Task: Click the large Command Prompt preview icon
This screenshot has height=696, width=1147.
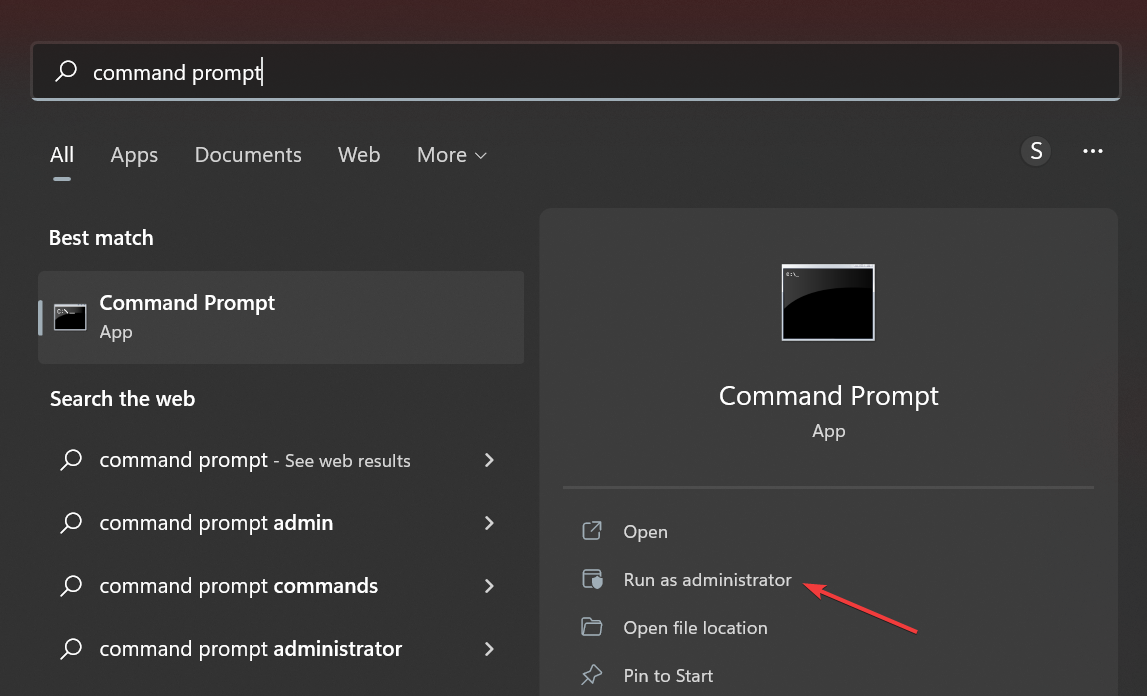Action: (828, 302)
